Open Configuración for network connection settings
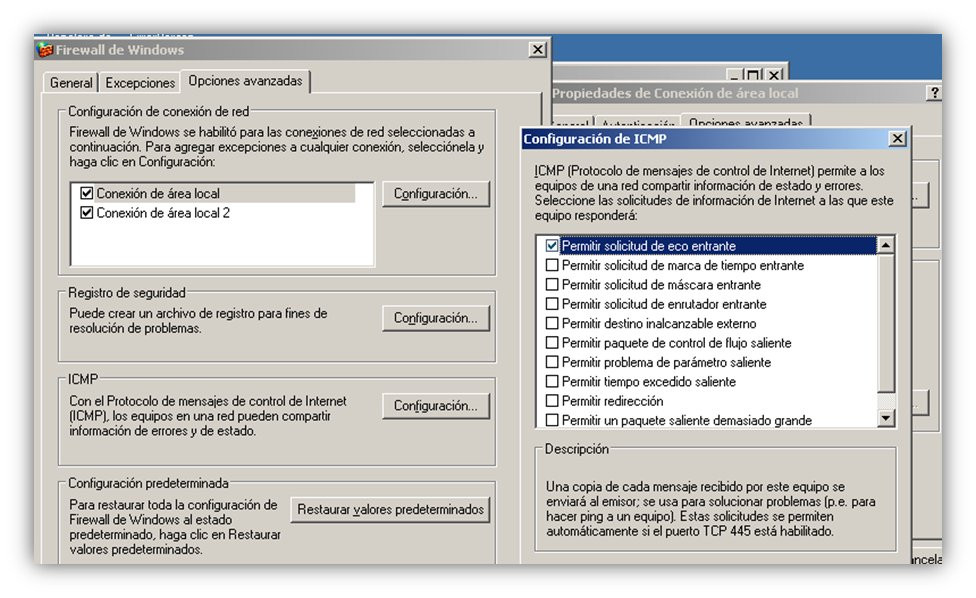This screenshot has width=976, height=598. [x=436, y=194]
